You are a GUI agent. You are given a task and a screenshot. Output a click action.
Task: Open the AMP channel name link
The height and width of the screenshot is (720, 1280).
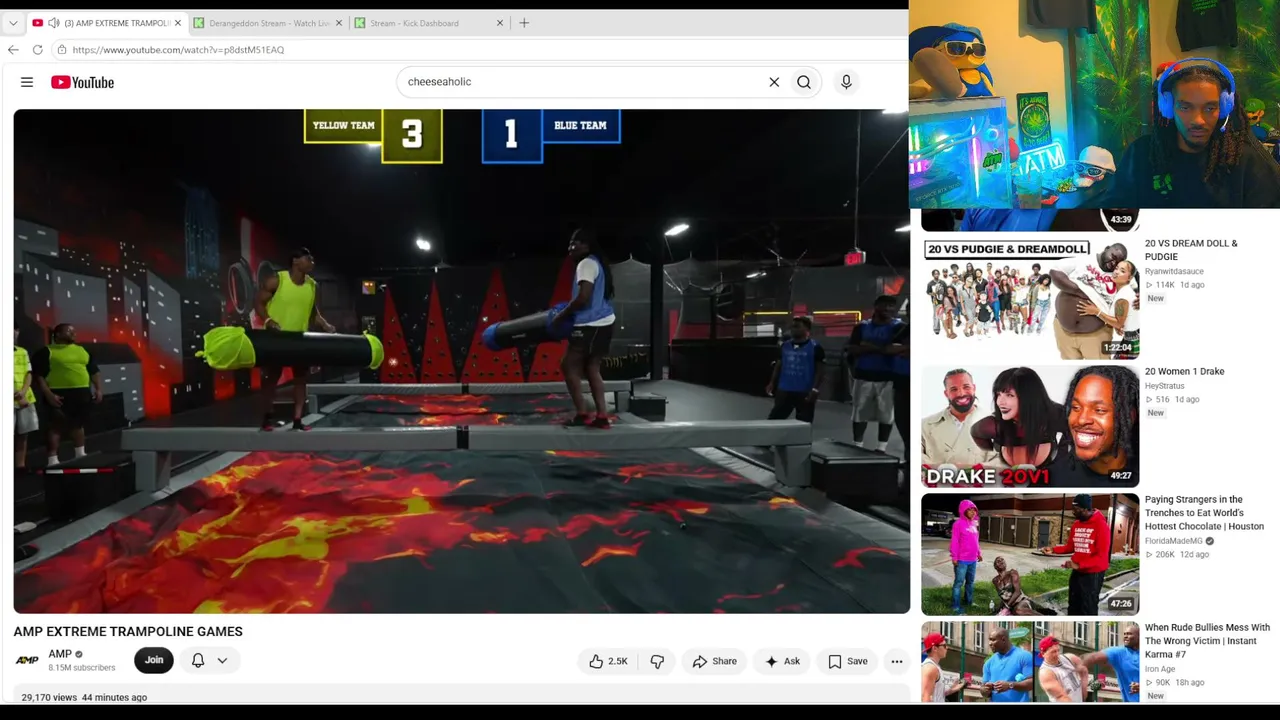point(60,654)
